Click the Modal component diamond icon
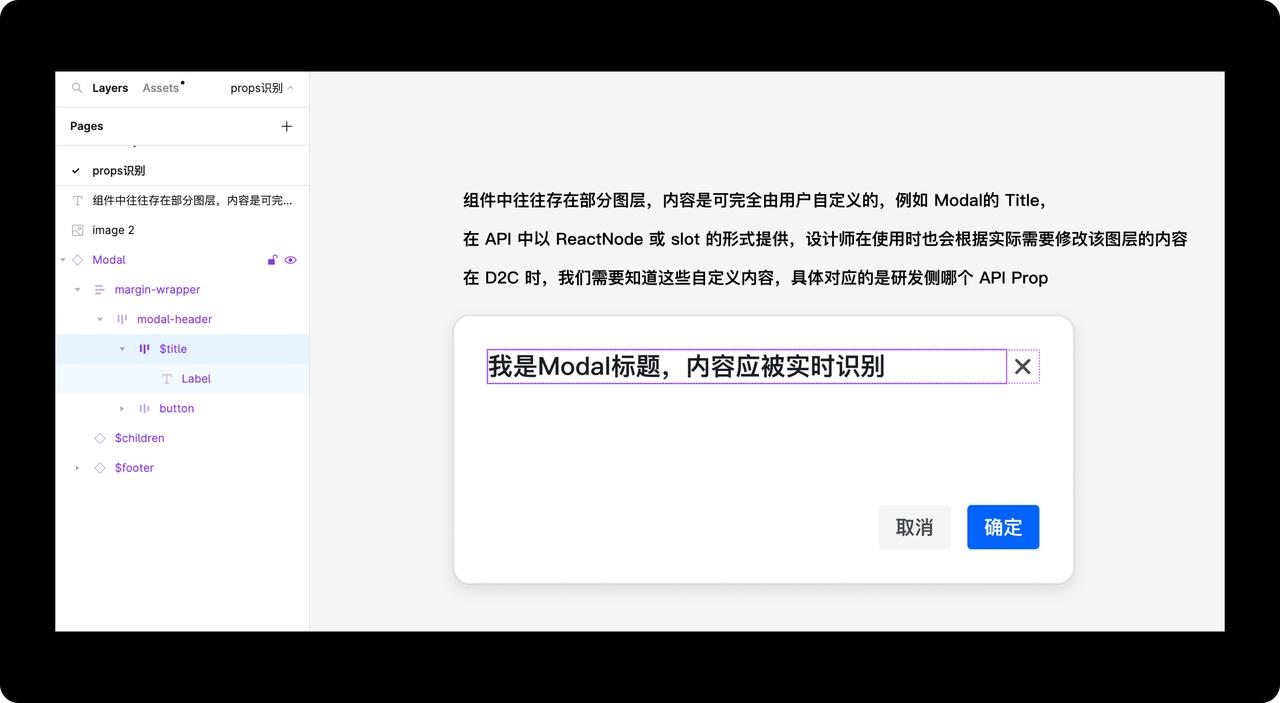The height and width of the screenshot is (703, 1280). [78, 260]
